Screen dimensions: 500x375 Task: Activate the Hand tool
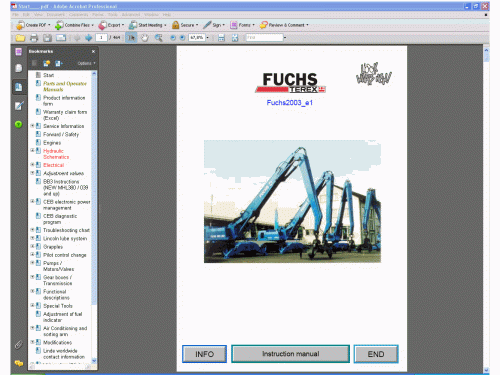[144, 38]
